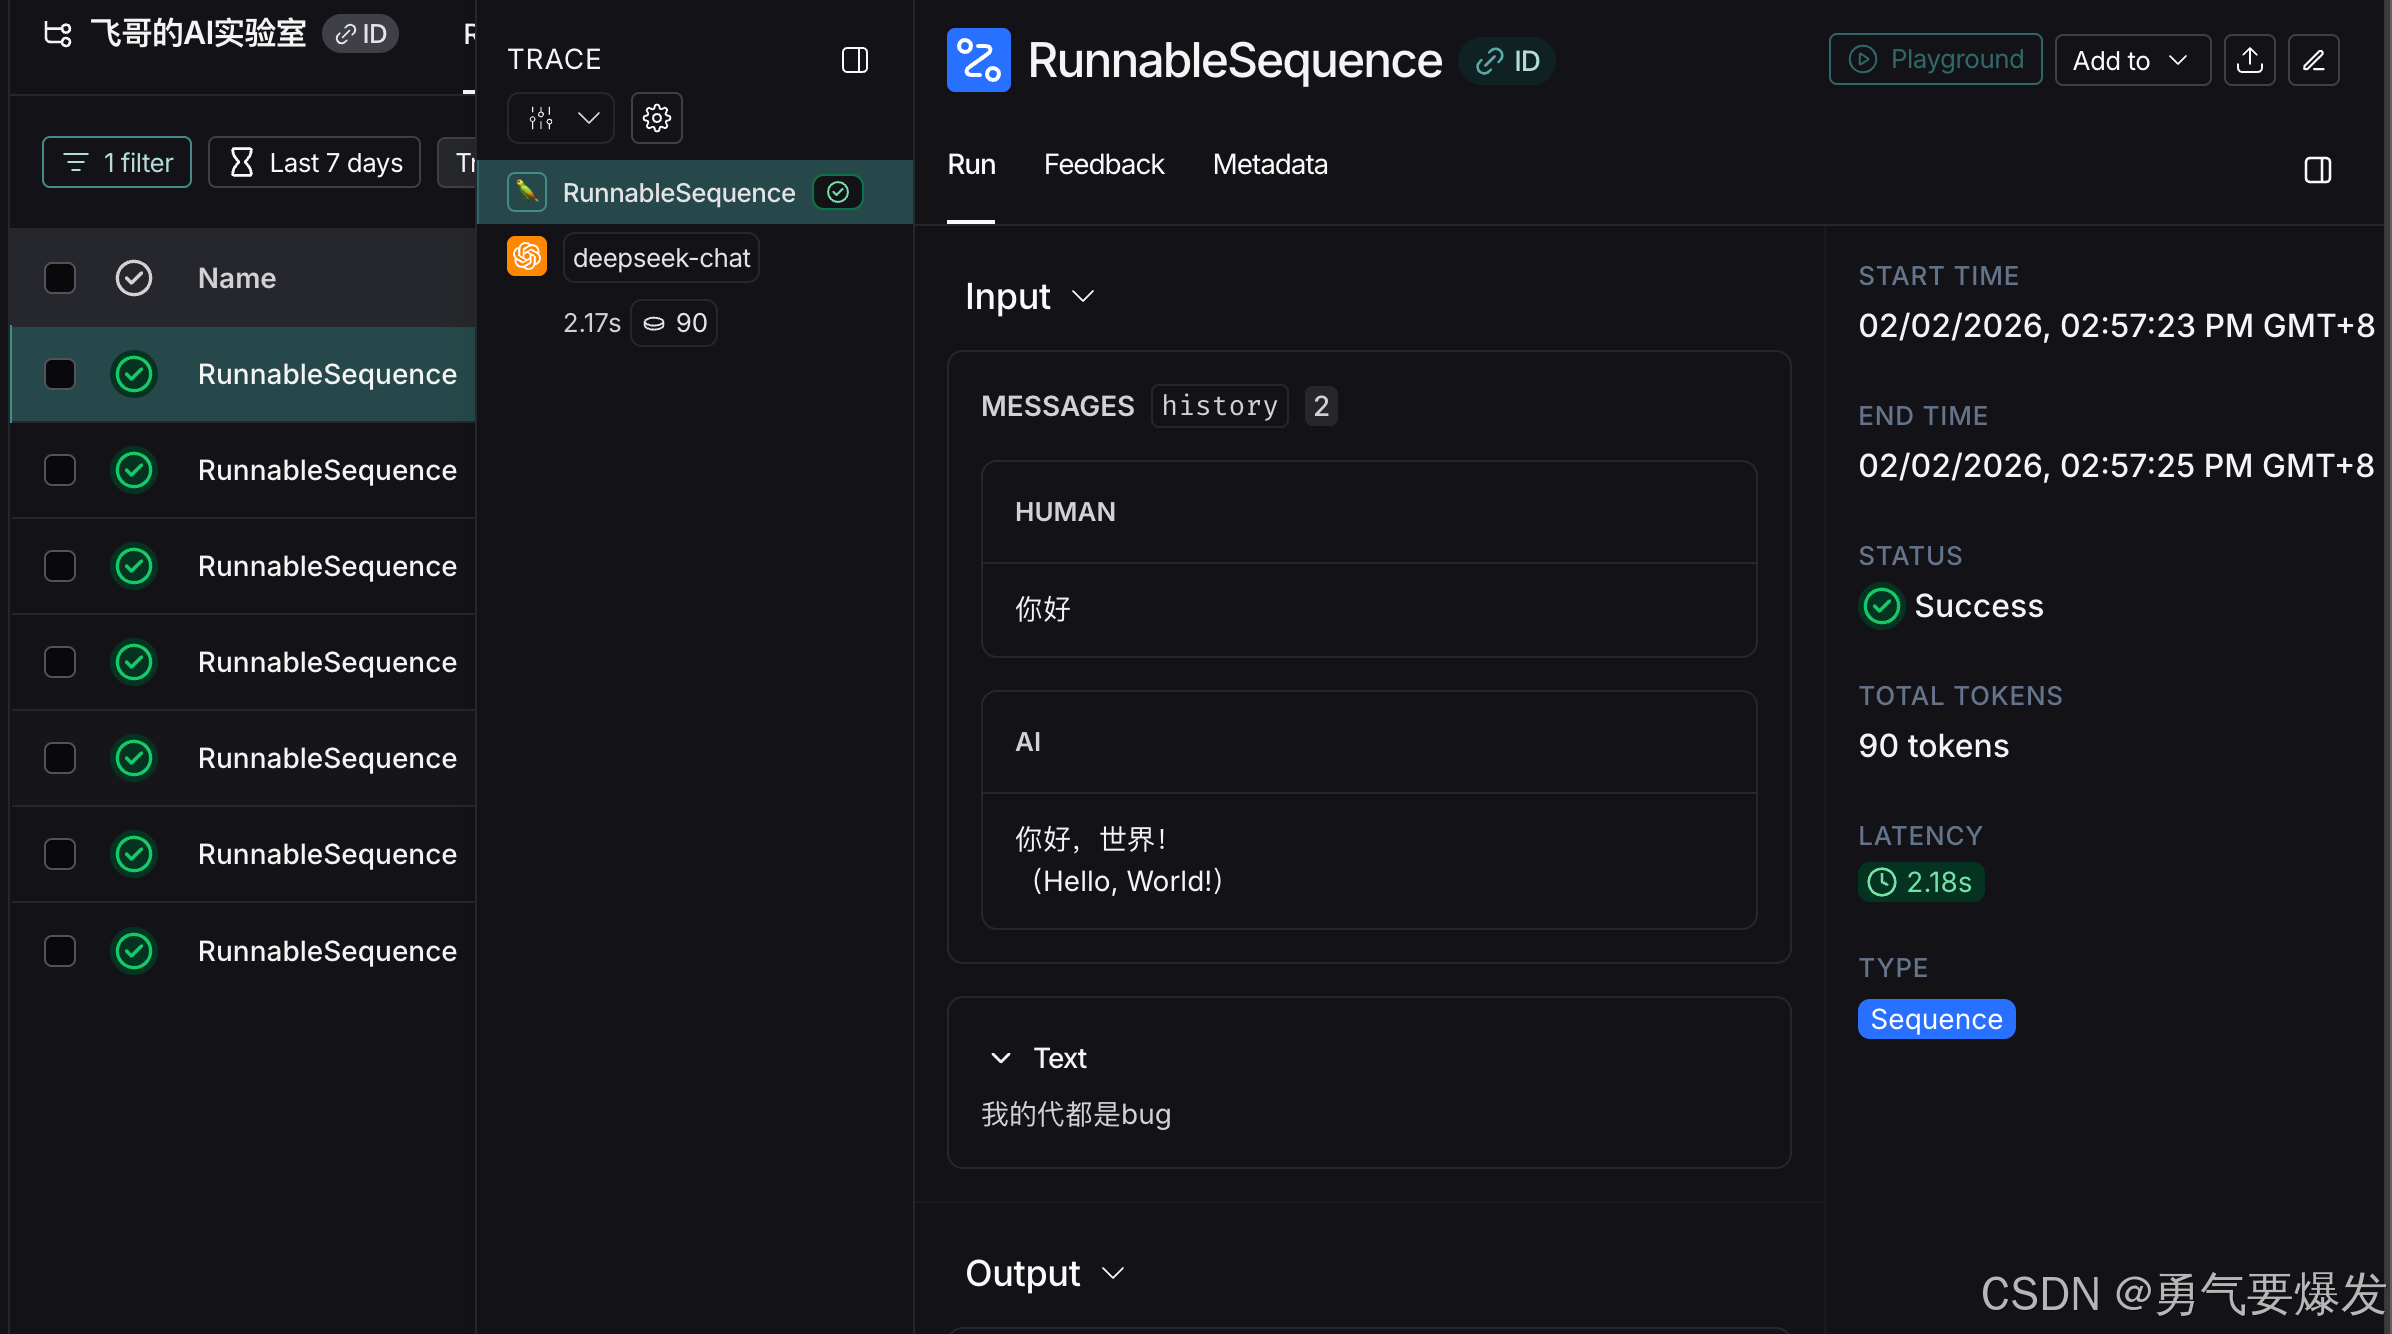The width and height of the screenshot is (2392, 1334).
Task: Switch to the Feedback tab
Action: (x=1103, y=164)
